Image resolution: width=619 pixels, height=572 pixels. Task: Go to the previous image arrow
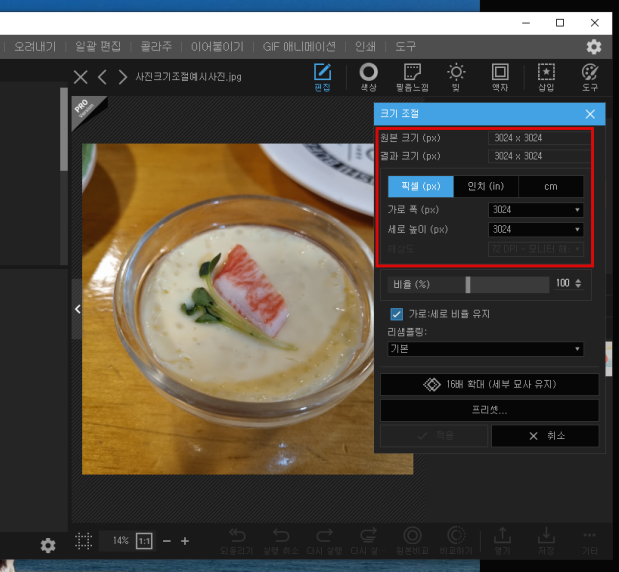point(102,77)
